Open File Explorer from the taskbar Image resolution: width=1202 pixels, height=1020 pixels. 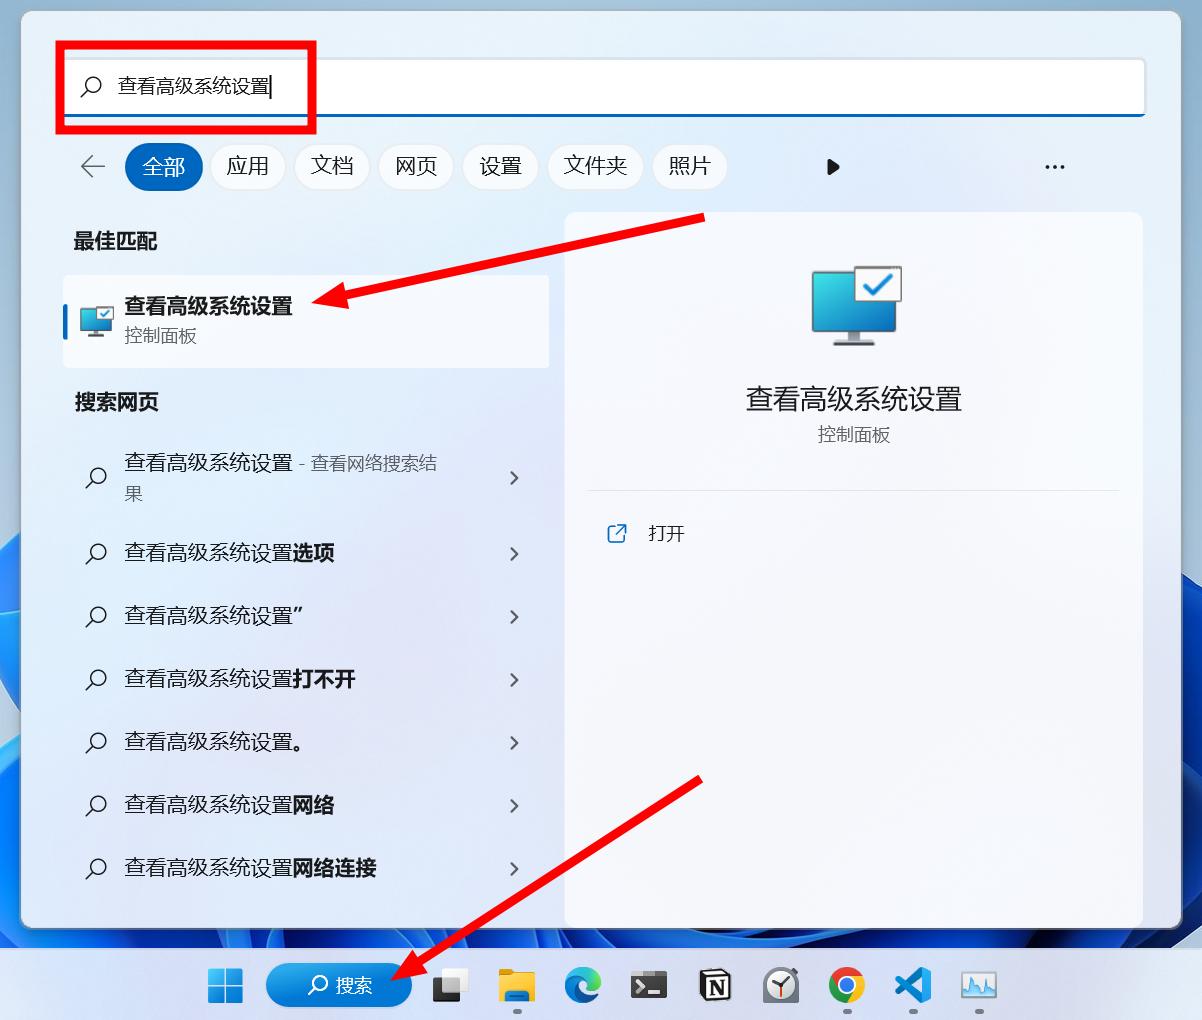click(x=517, y=986)
